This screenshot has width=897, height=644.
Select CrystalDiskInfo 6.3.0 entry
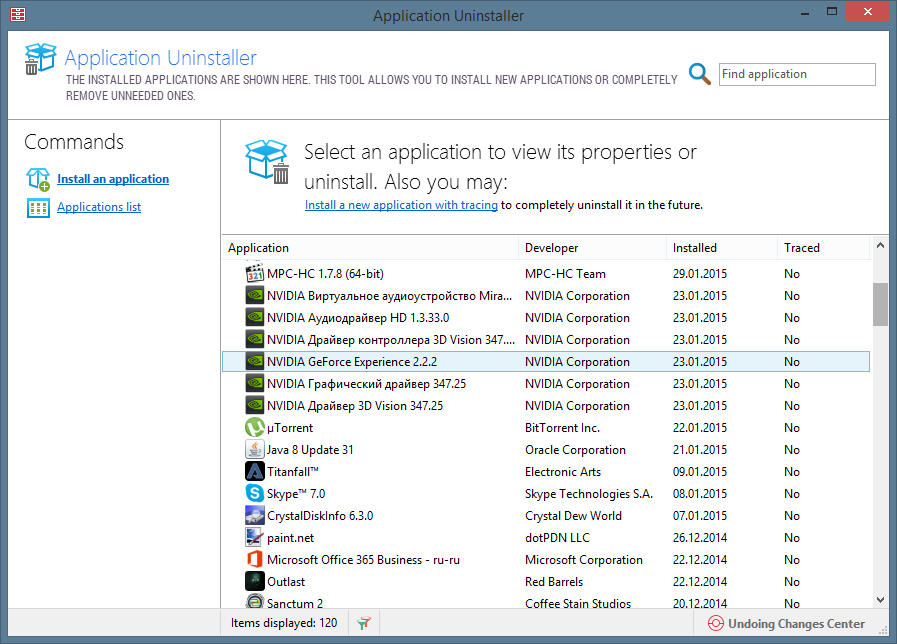tap(546, 515)
